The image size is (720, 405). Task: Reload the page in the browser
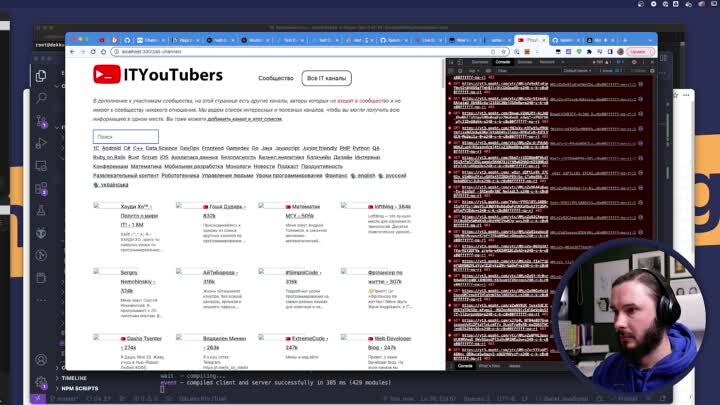coord(93,52)
